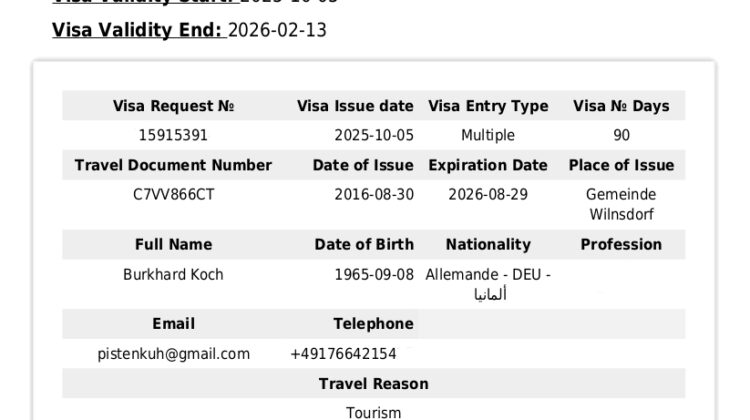The width and height of the screenshot is (750, 420).
Task: Select document number C7VV866CT
Action: click(x=173, y=194)
